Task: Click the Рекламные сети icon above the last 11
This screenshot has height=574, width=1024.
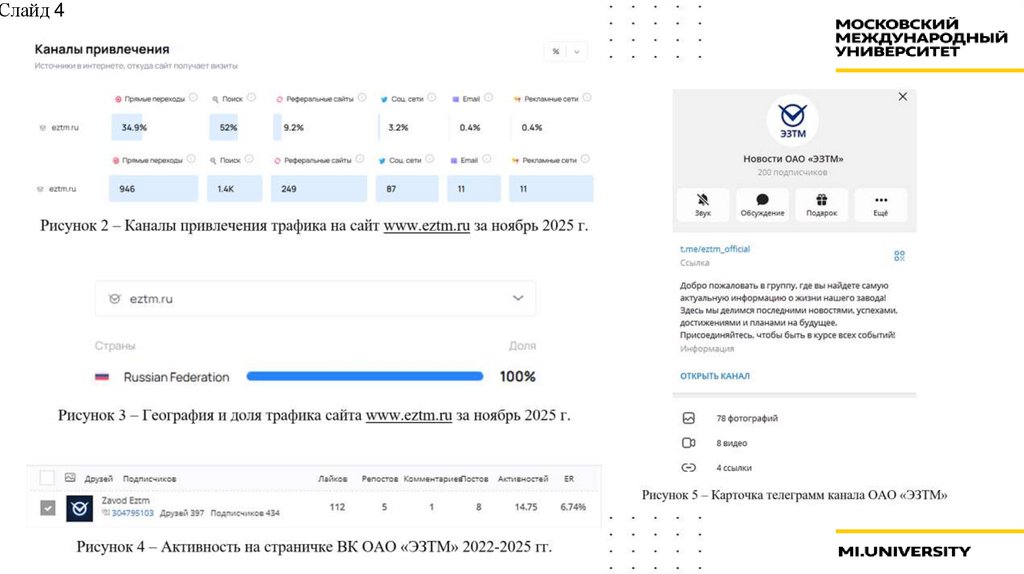Action: point(515,161)
